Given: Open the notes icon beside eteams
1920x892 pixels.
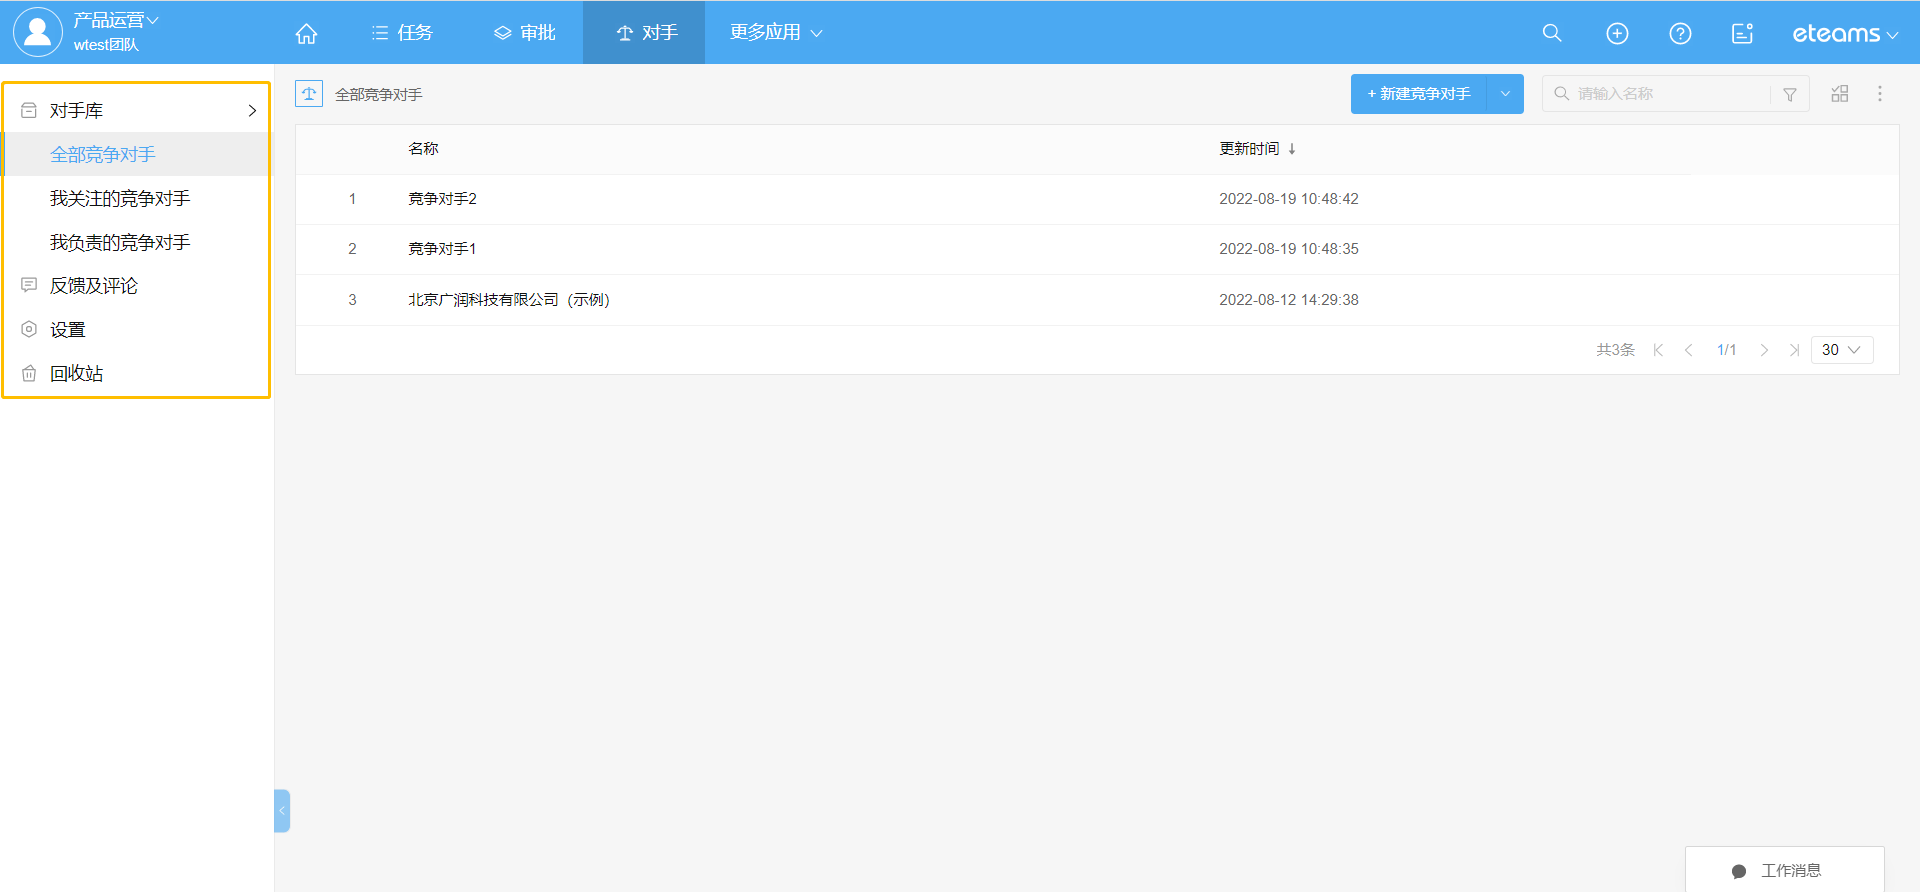Looking at the screenshot, I should click(x=1742, y=33).
